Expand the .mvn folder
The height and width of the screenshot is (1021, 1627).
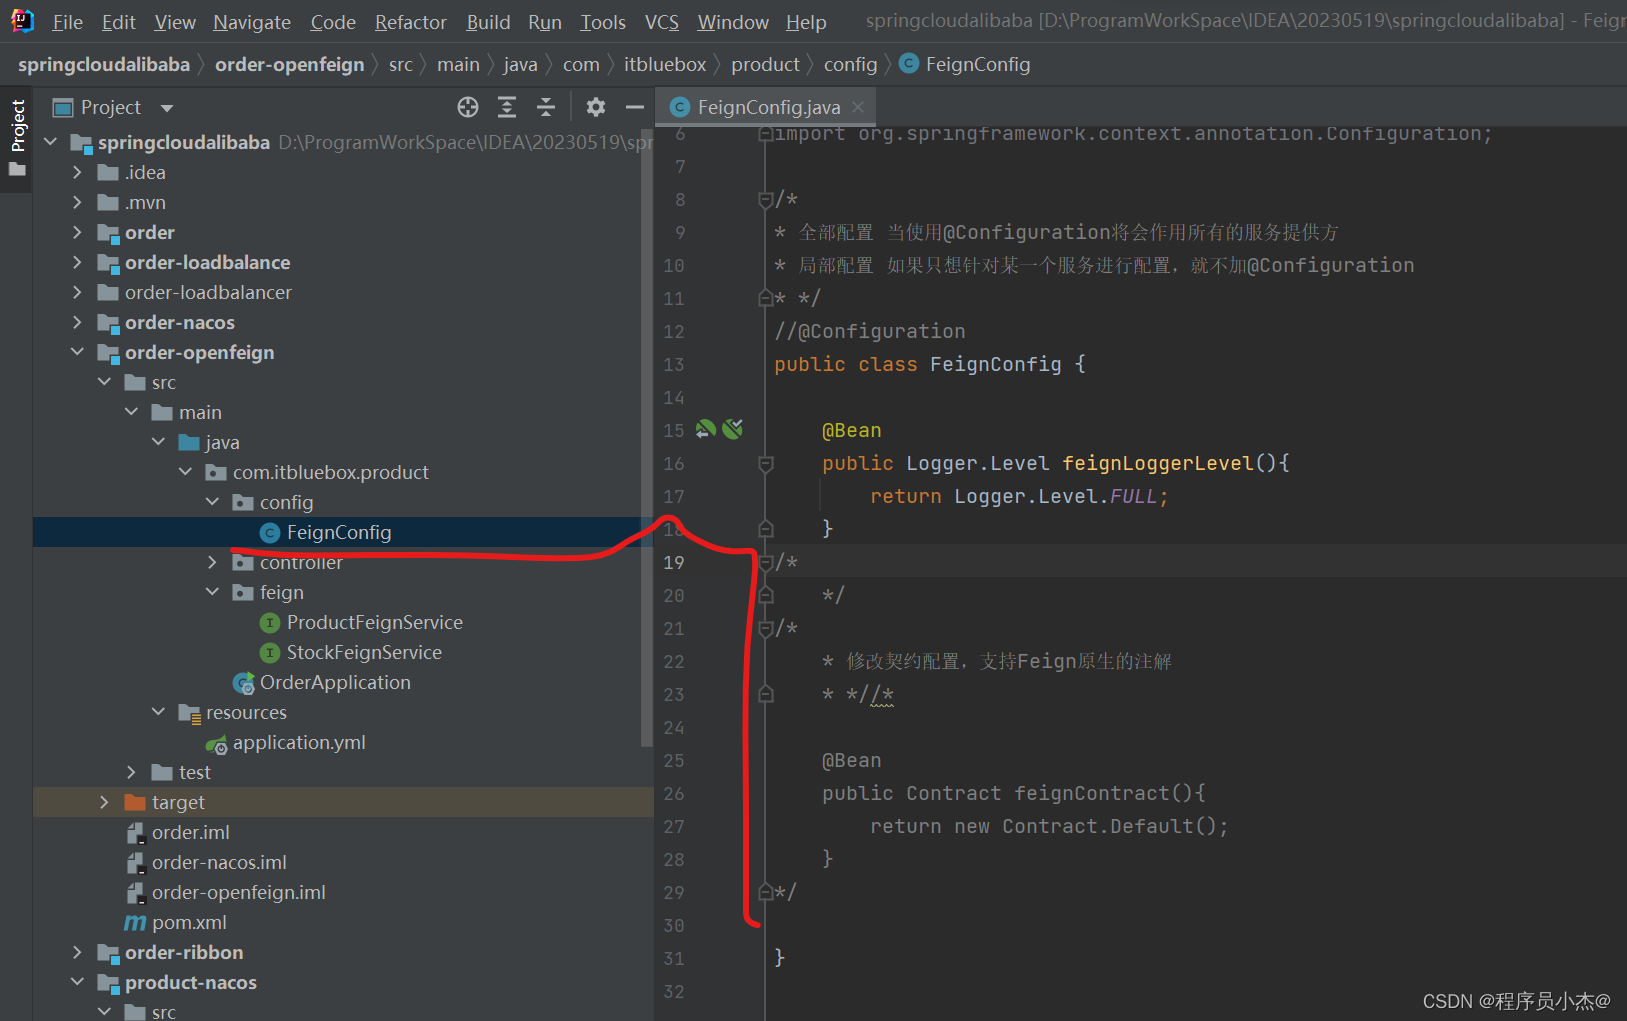77,202
